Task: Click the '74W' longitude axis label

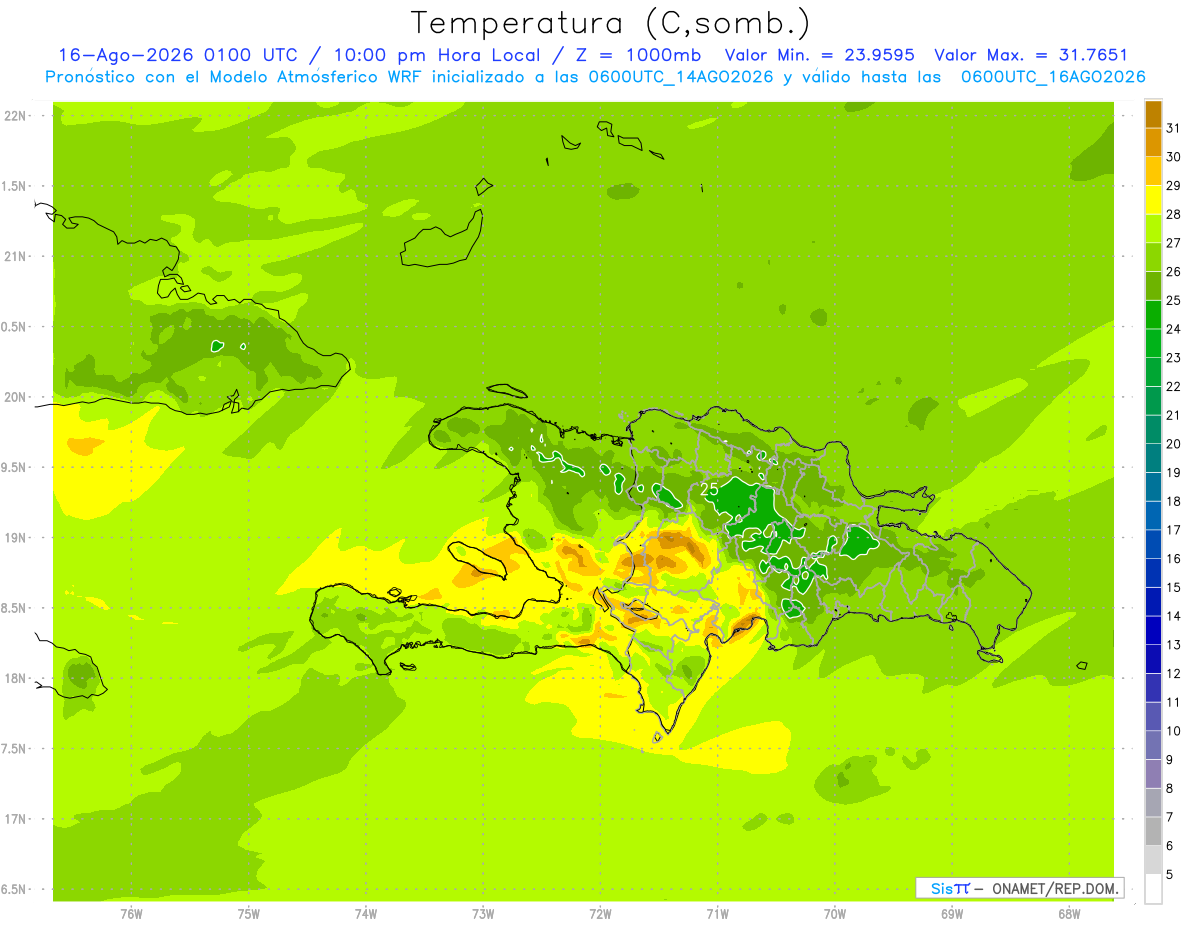Action: 365,914
